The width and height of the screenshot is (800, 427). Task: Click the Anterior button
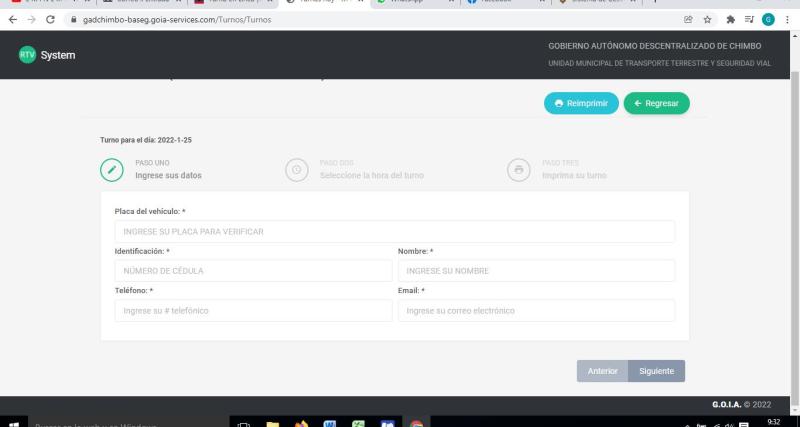pos(602,371)
